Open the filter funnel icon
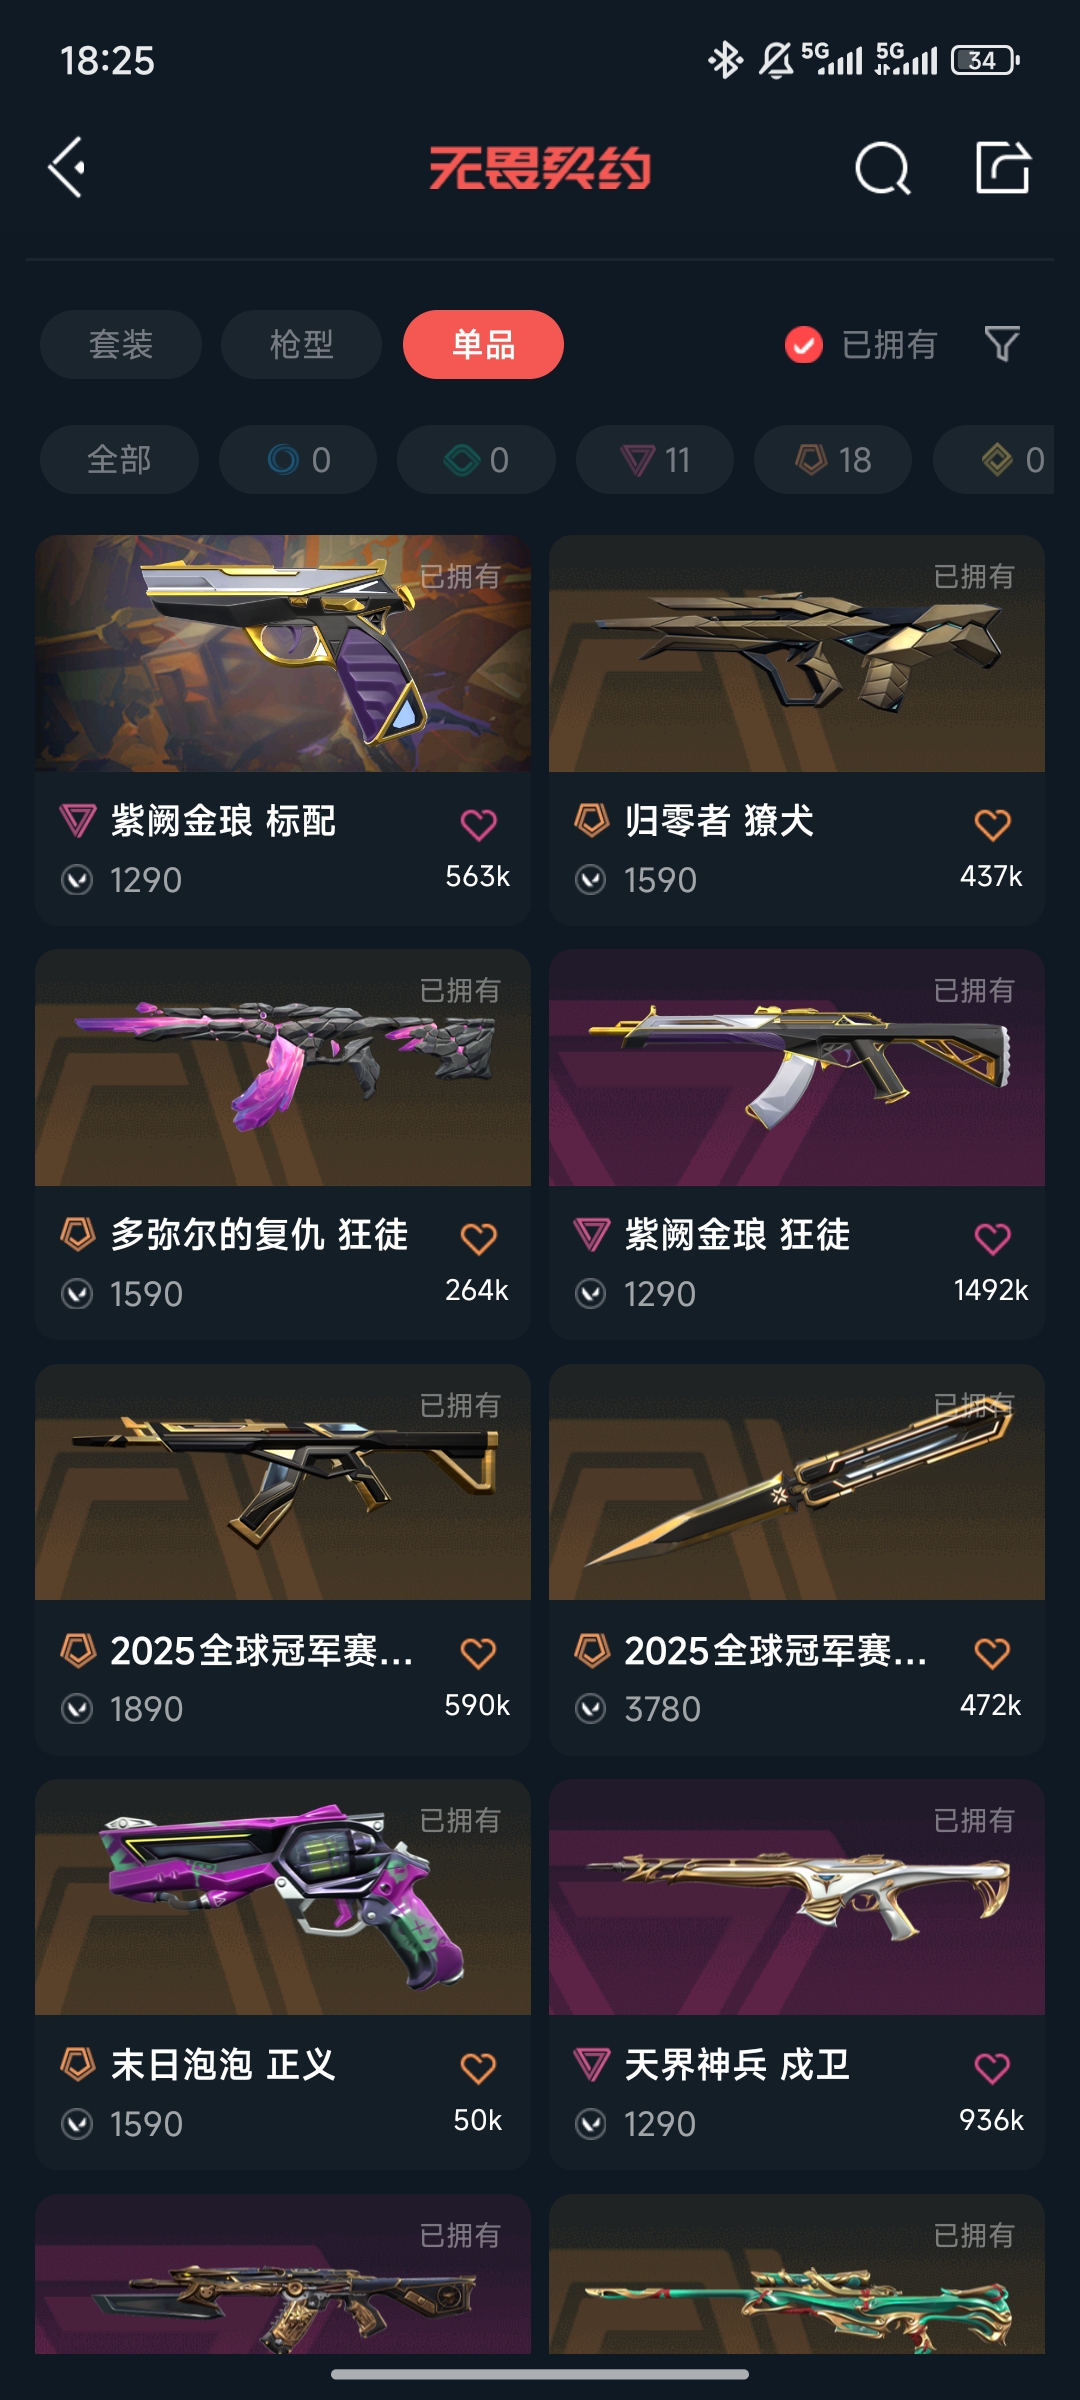1080x2400 pixels. [x=1002, y=344]
